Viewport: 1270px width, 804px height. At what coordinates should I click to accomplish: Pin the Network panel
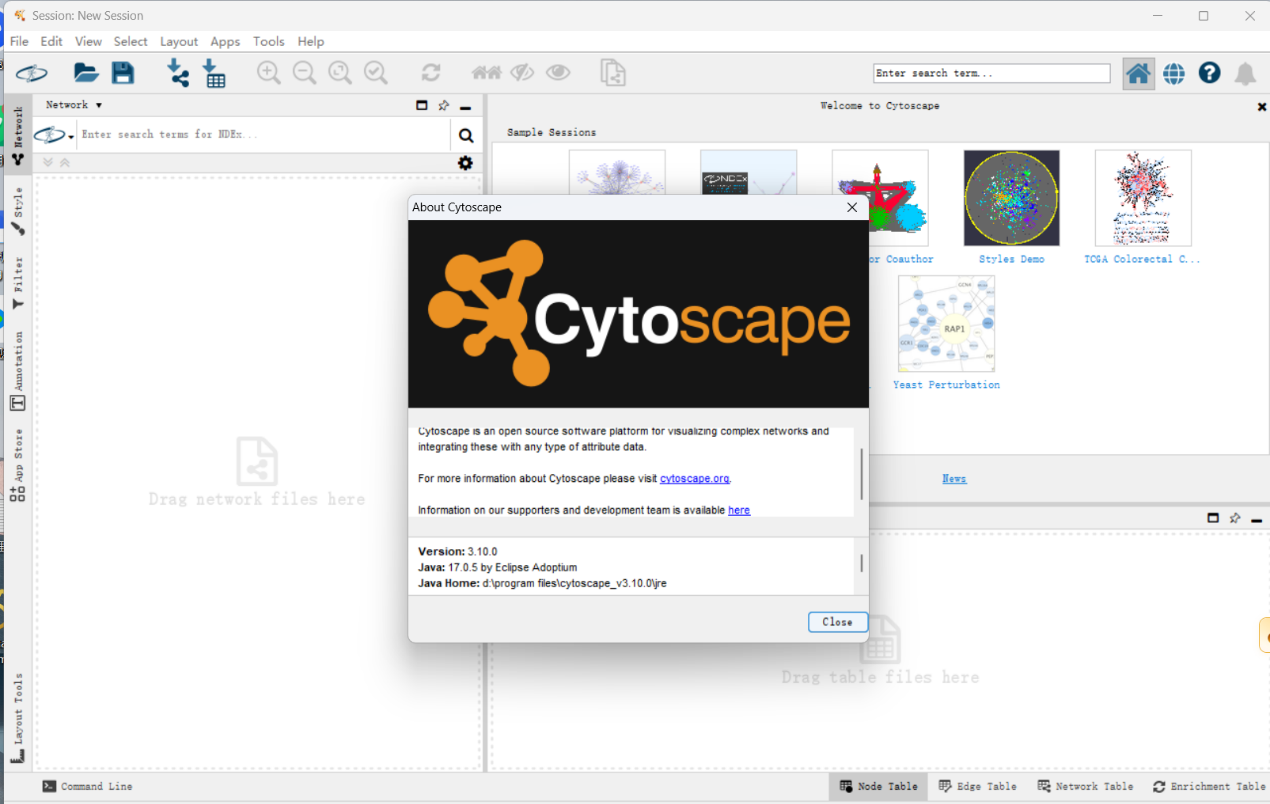tap(444, 105)
